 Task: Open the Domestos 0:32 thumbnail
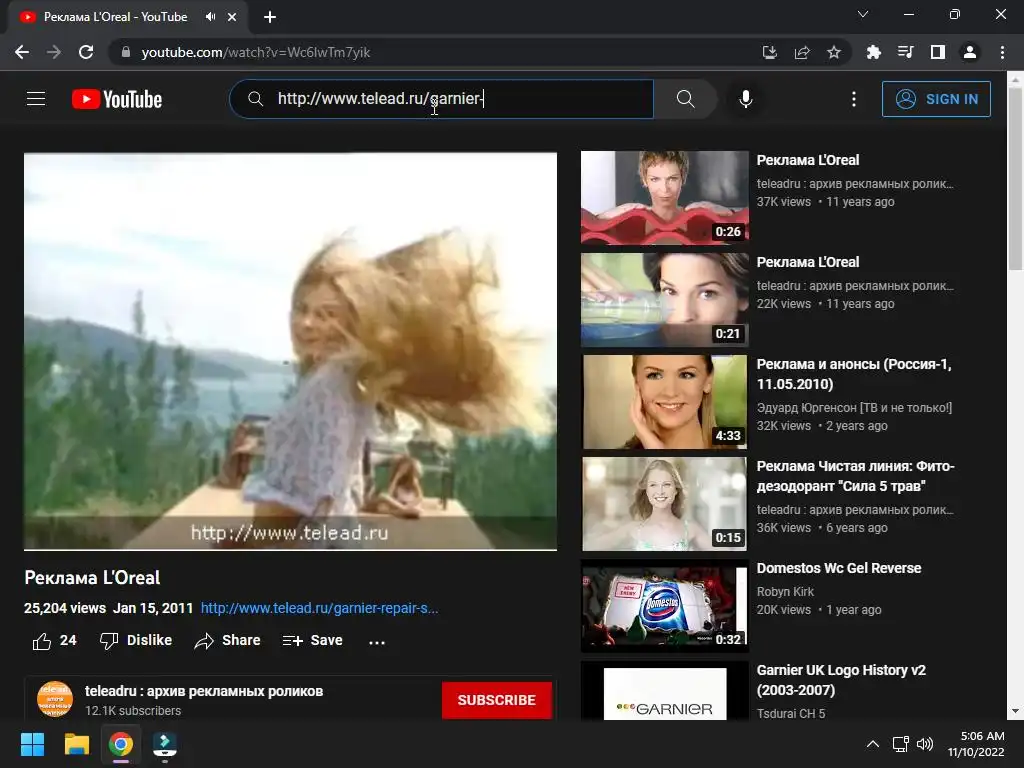coord(664,606)
